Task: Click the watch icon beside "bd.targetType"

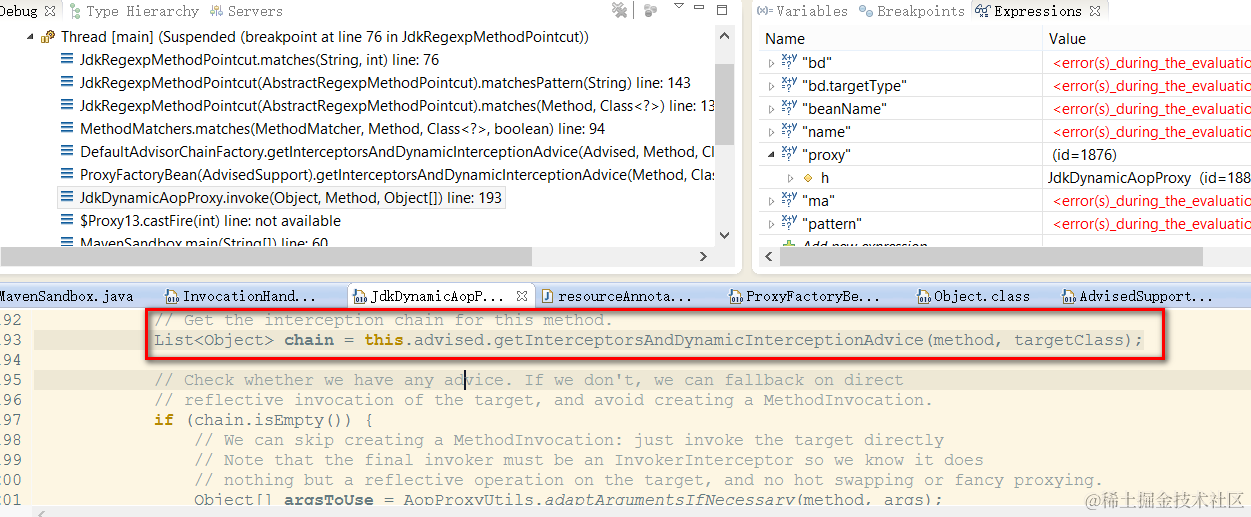Action: (789, 85)
